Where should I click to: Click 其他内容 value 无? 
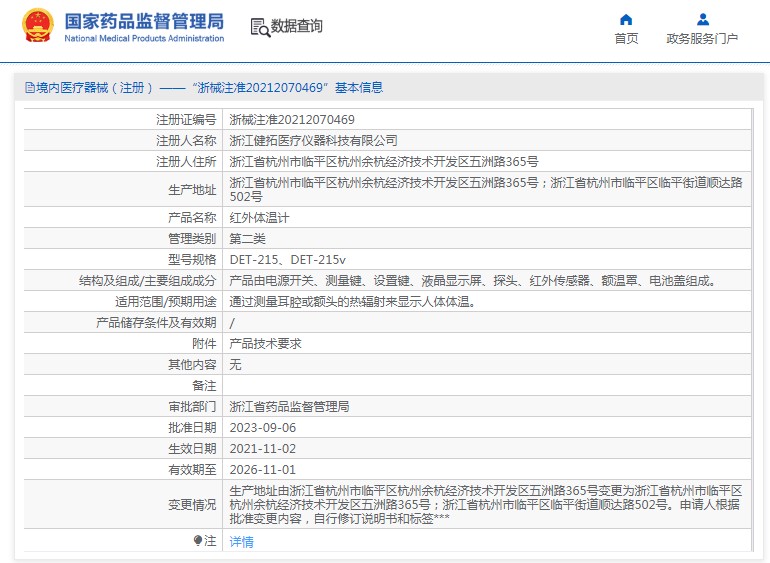[x=235, y=365]
